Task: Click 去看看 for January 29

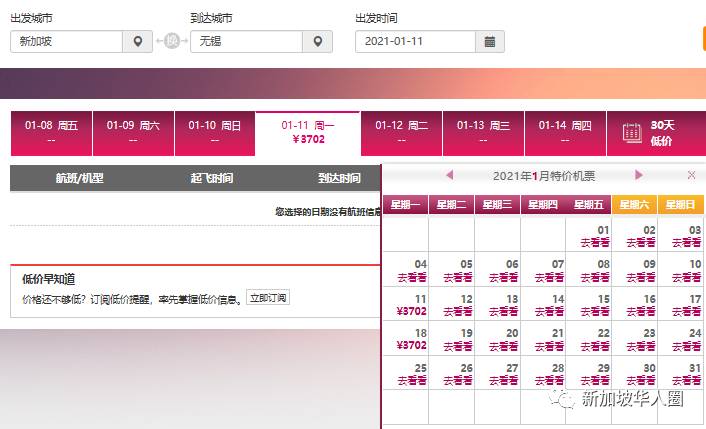Action: coord(595,381)
